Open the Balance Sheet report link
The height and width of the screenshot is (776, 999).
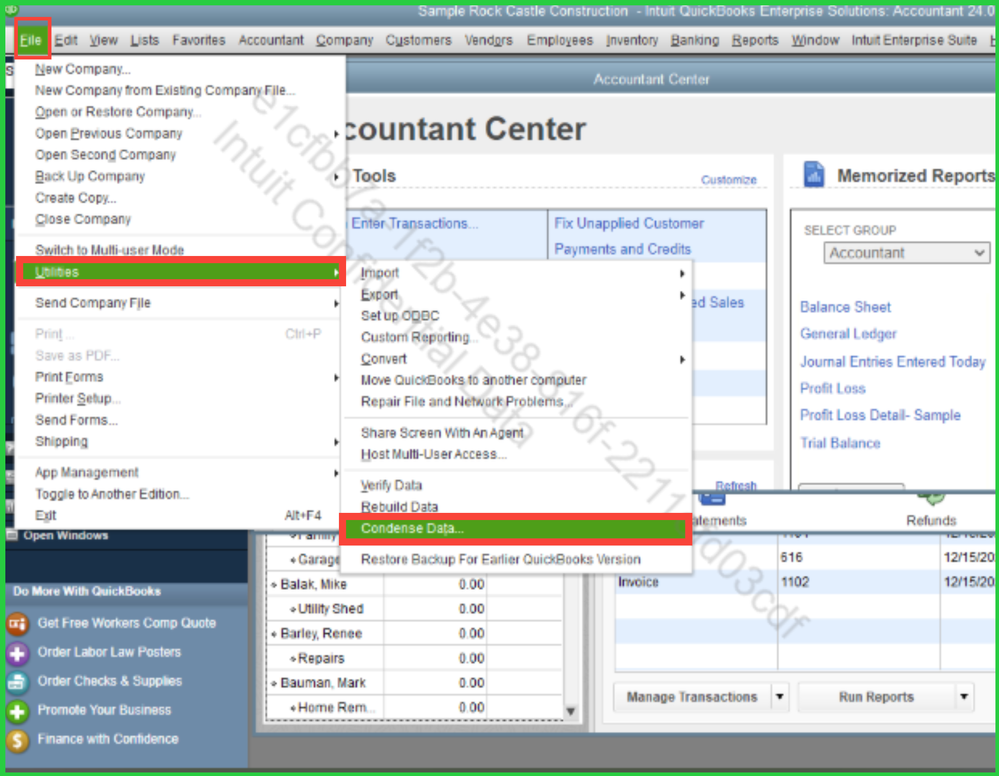coord(845,307)
